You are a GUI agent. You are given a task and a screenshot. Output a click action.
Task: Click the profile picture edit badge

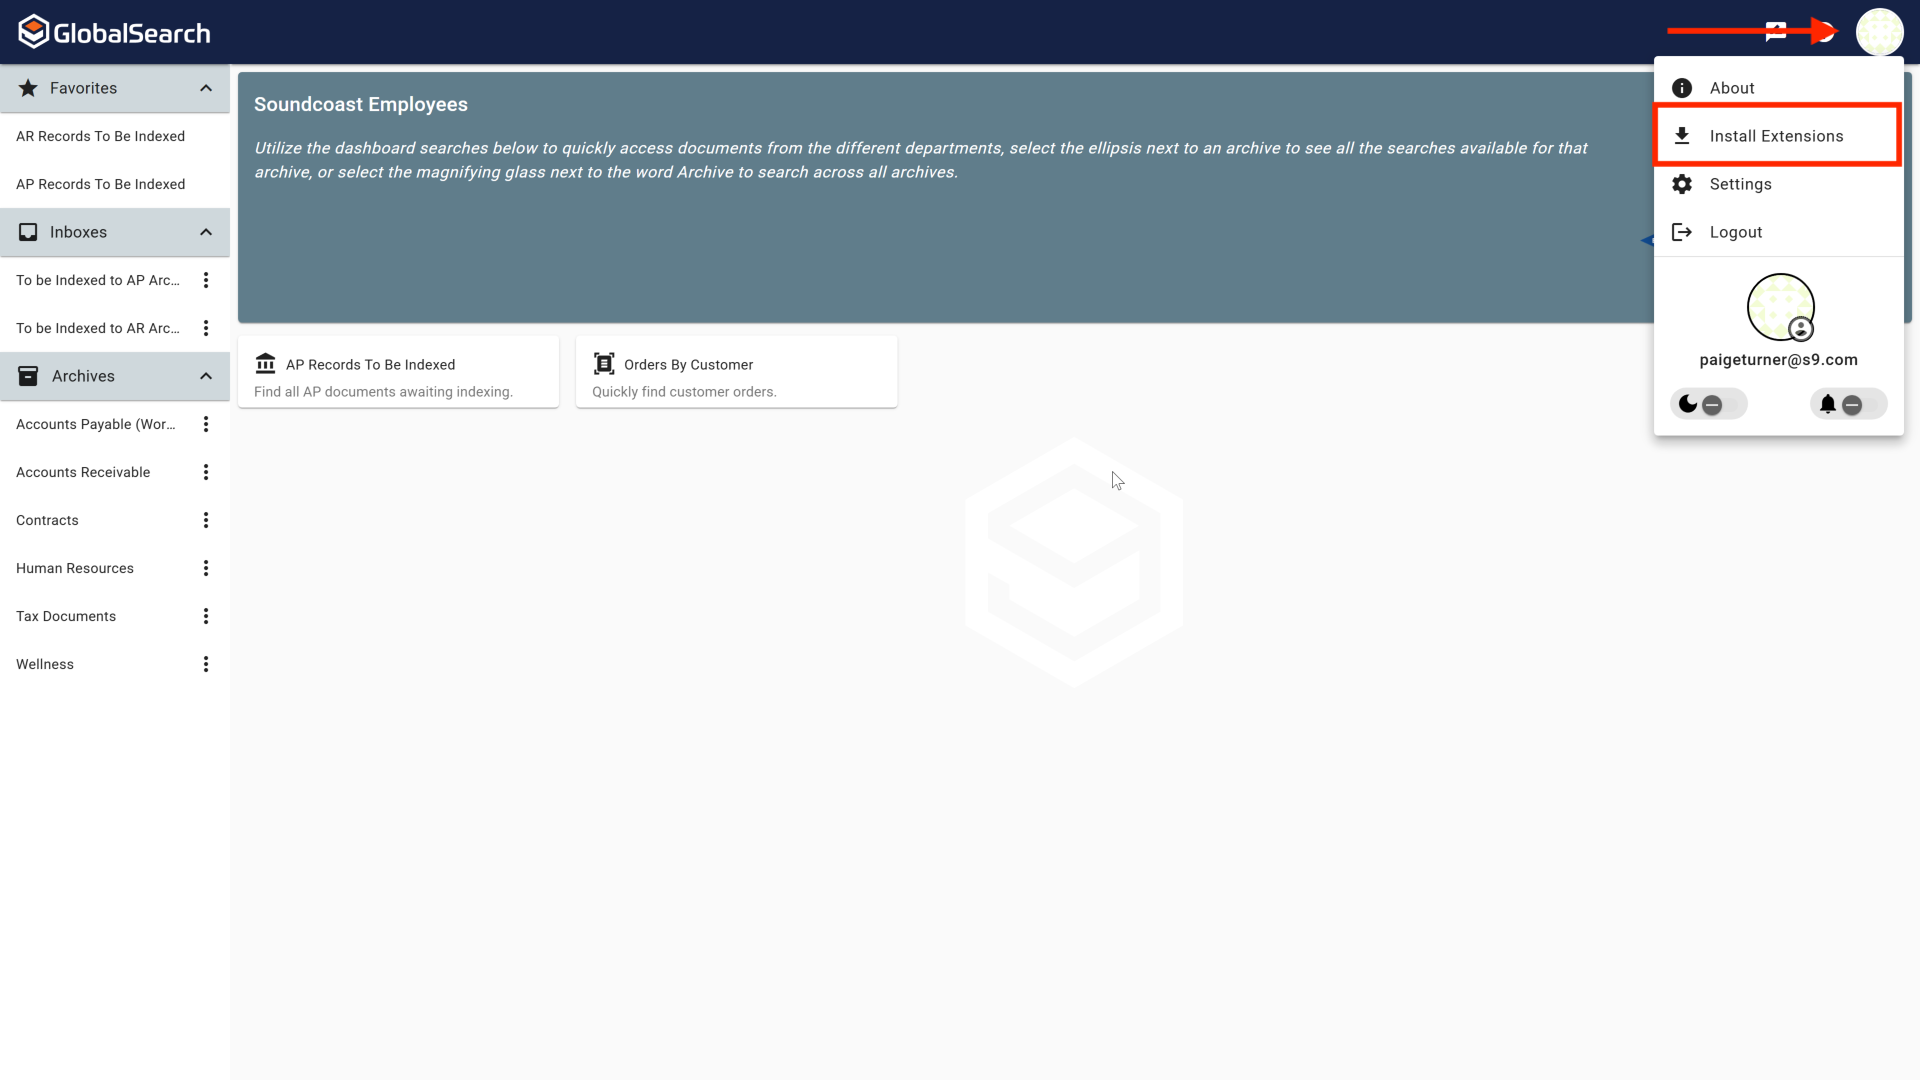click(x=1801, y=328)
